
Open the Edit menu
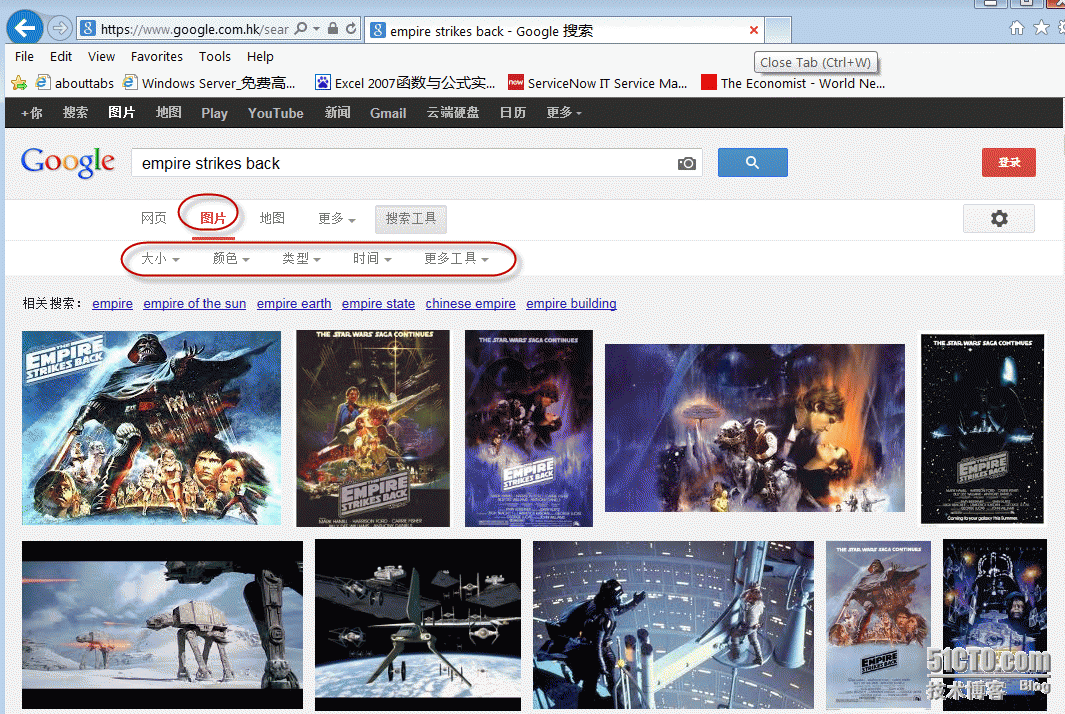point(60,56)
